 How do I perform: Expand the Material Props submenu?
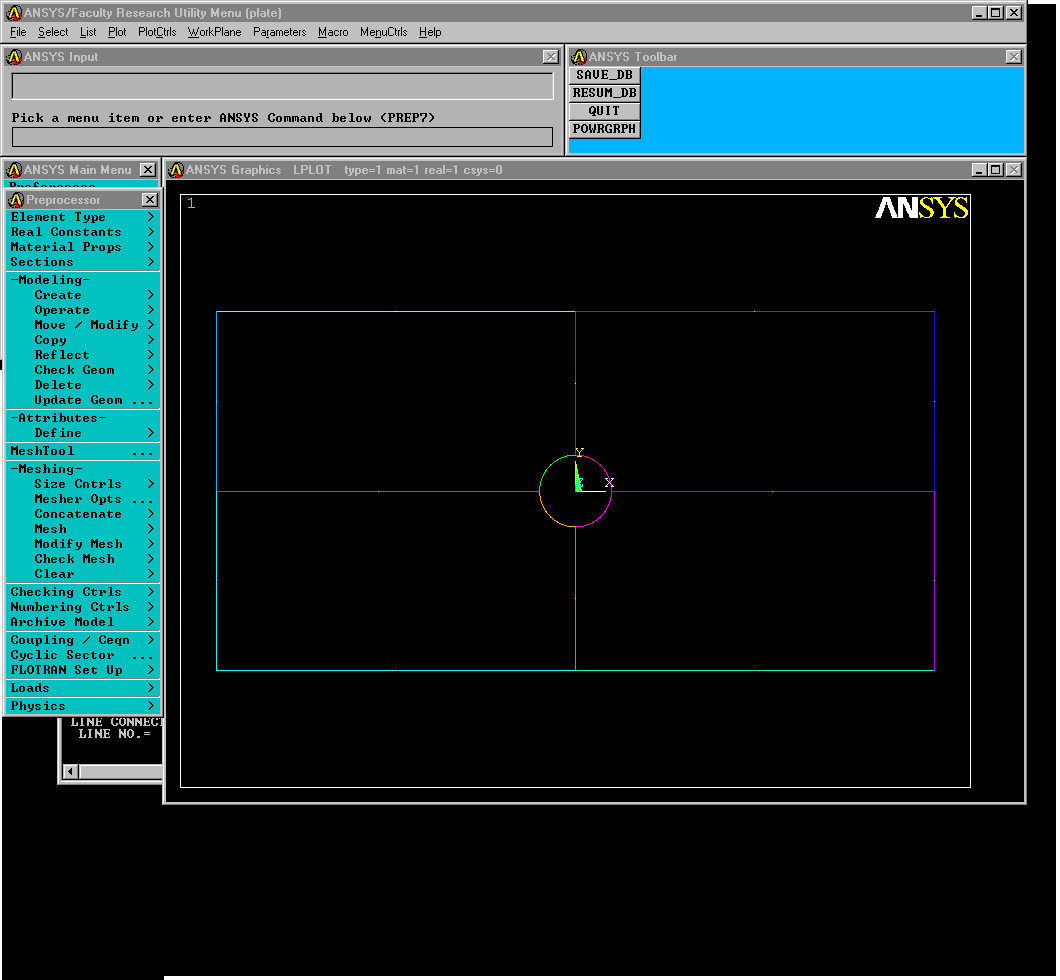[x=82, y=247]
